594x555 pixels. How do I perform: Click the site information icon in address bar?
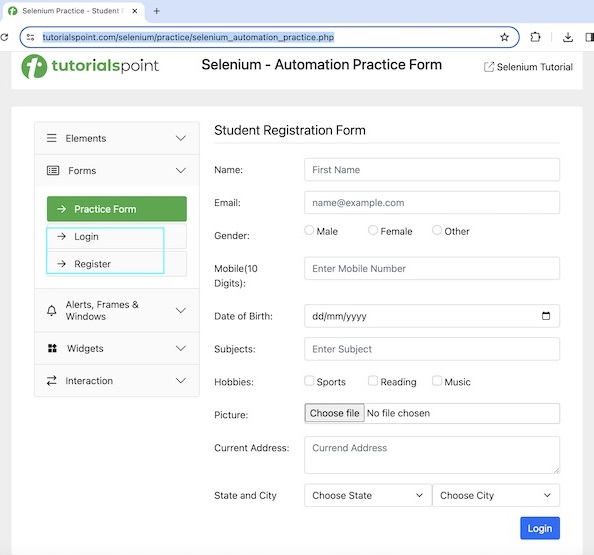click(31, 37)
